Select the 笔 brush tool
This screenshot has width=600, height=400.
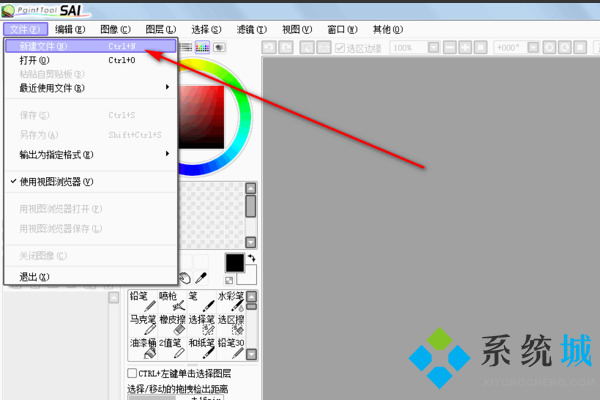click(202, 301)
